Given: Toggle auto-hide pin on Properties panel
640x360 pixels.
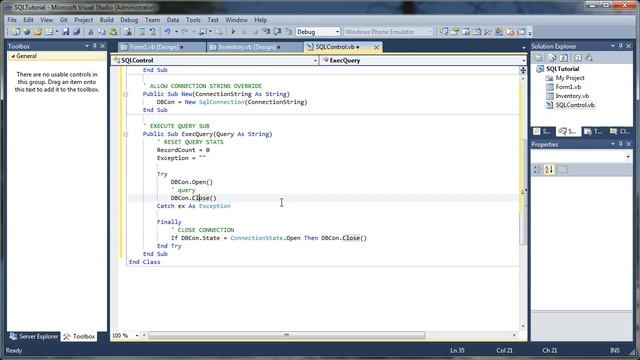Looking at the screenshot, I should (620, 144).
